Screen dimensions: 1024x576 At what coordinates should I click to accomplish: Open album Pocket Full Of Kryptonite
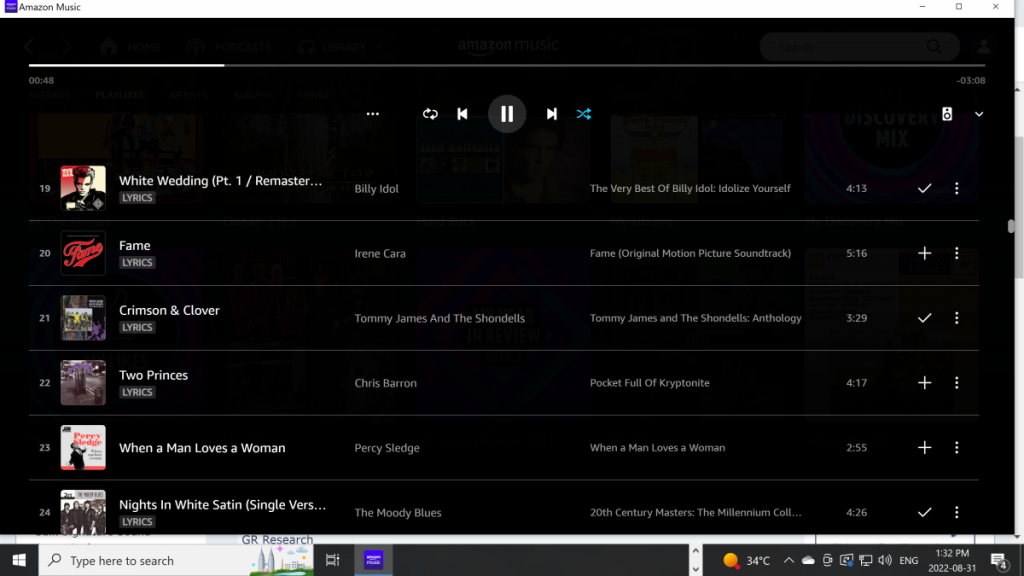(x=650, y=383)
